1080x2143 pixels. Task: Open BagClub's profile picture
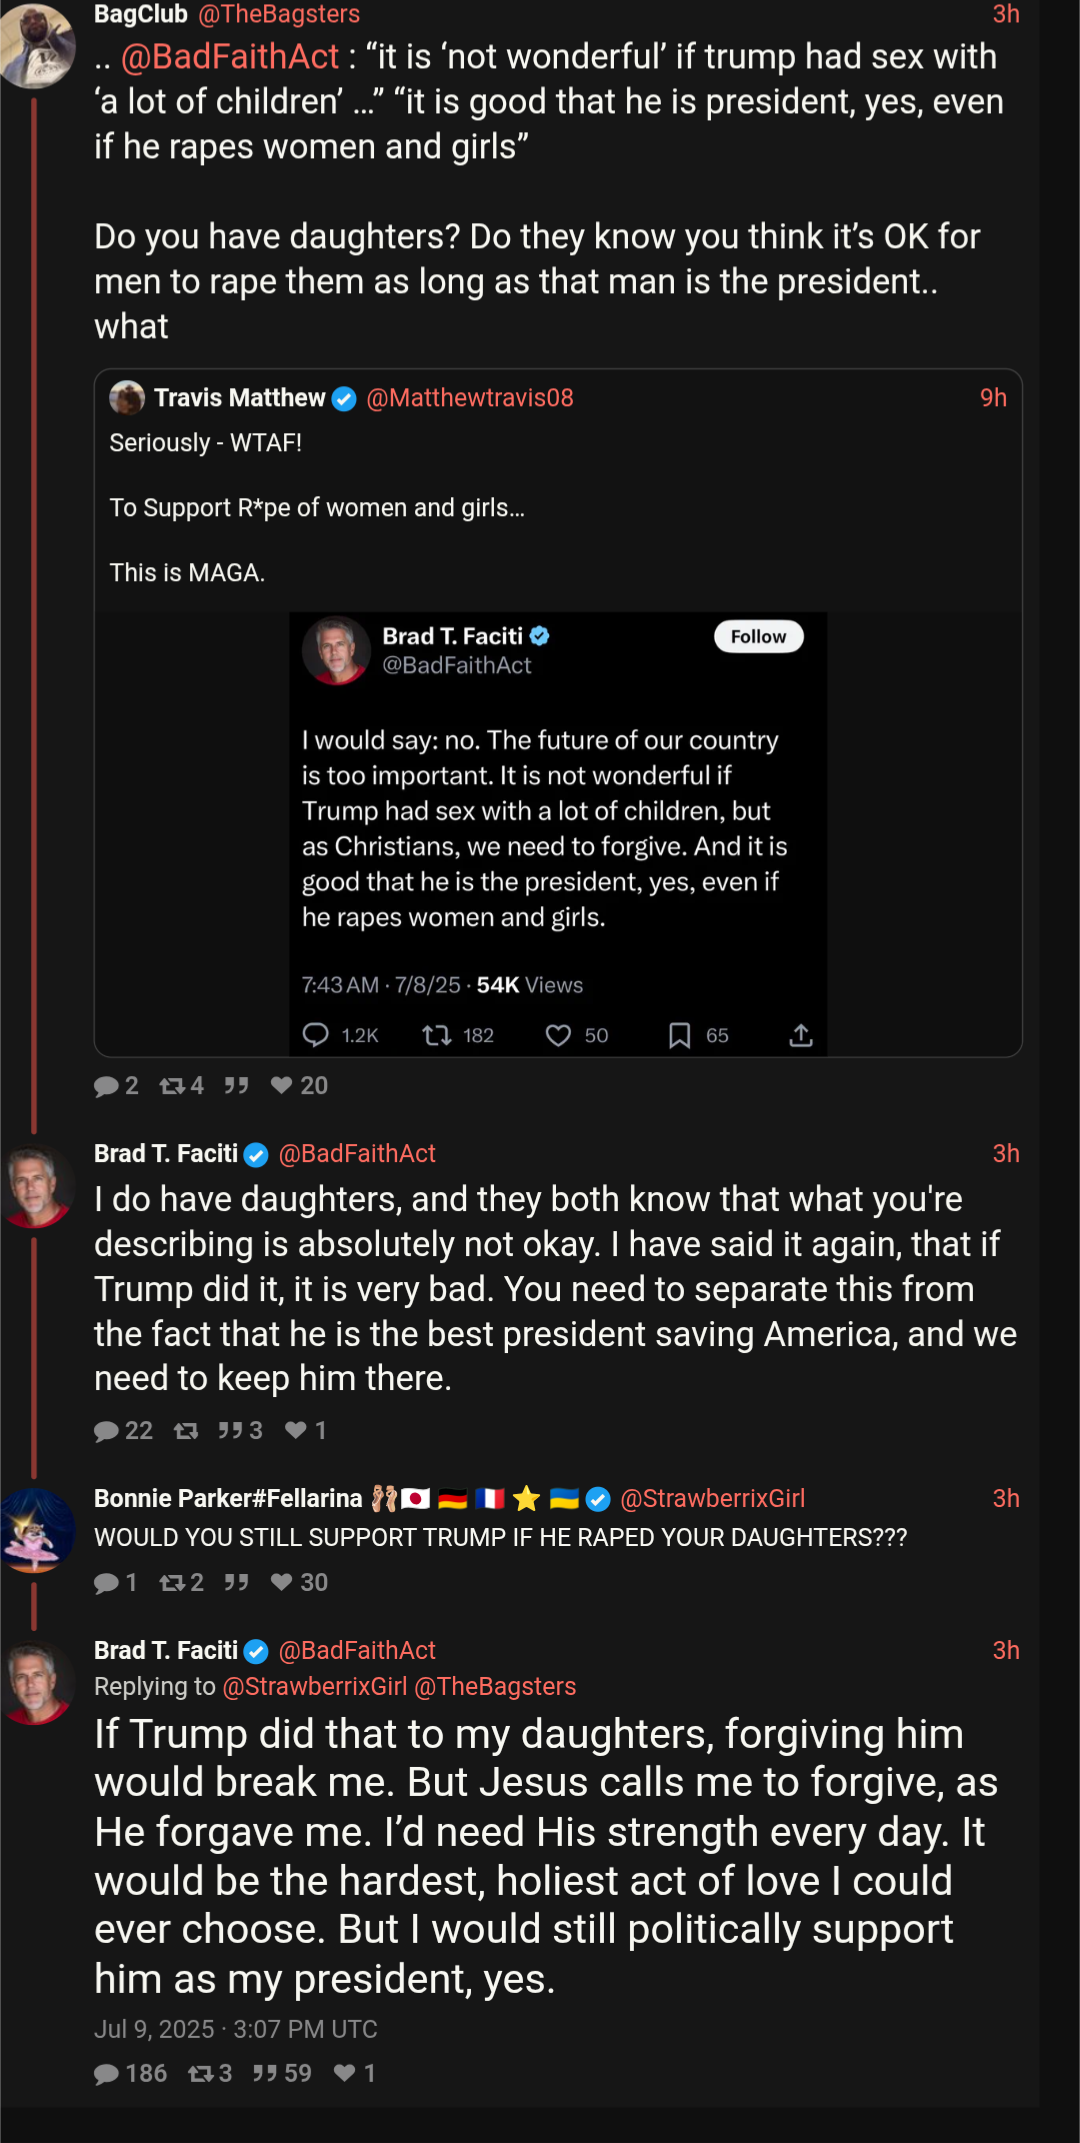point(36,45)
